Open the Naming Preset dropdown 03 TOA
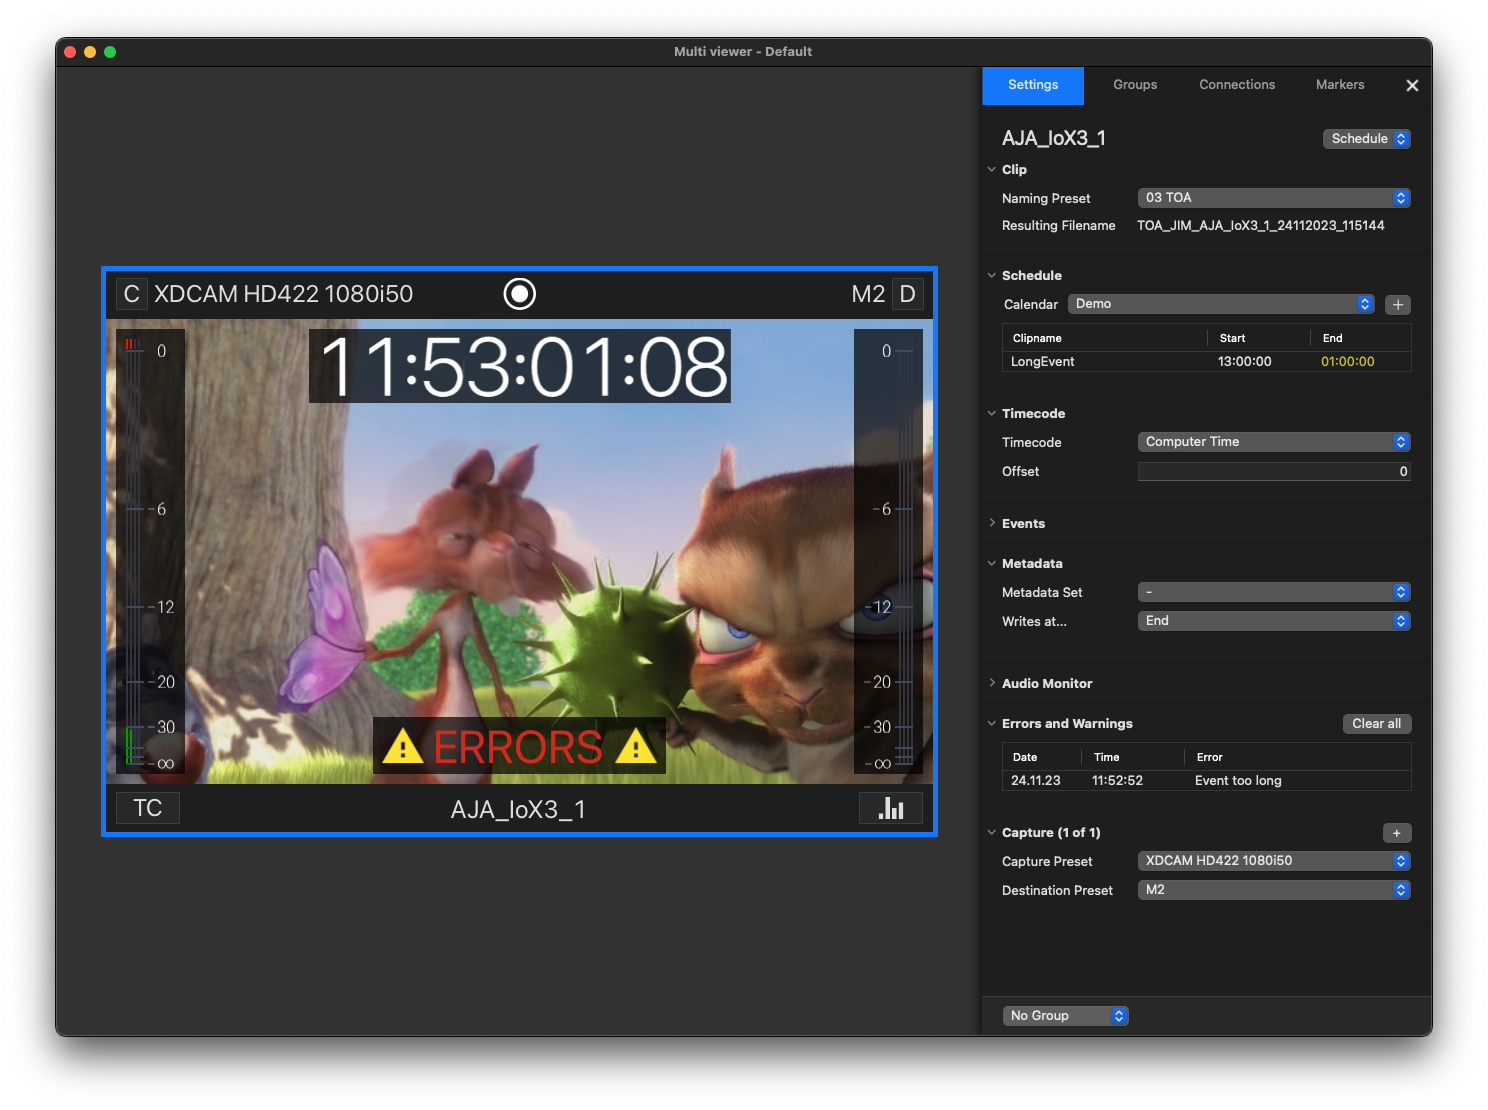1488x1110 pixels. [x=1274, y=198]
